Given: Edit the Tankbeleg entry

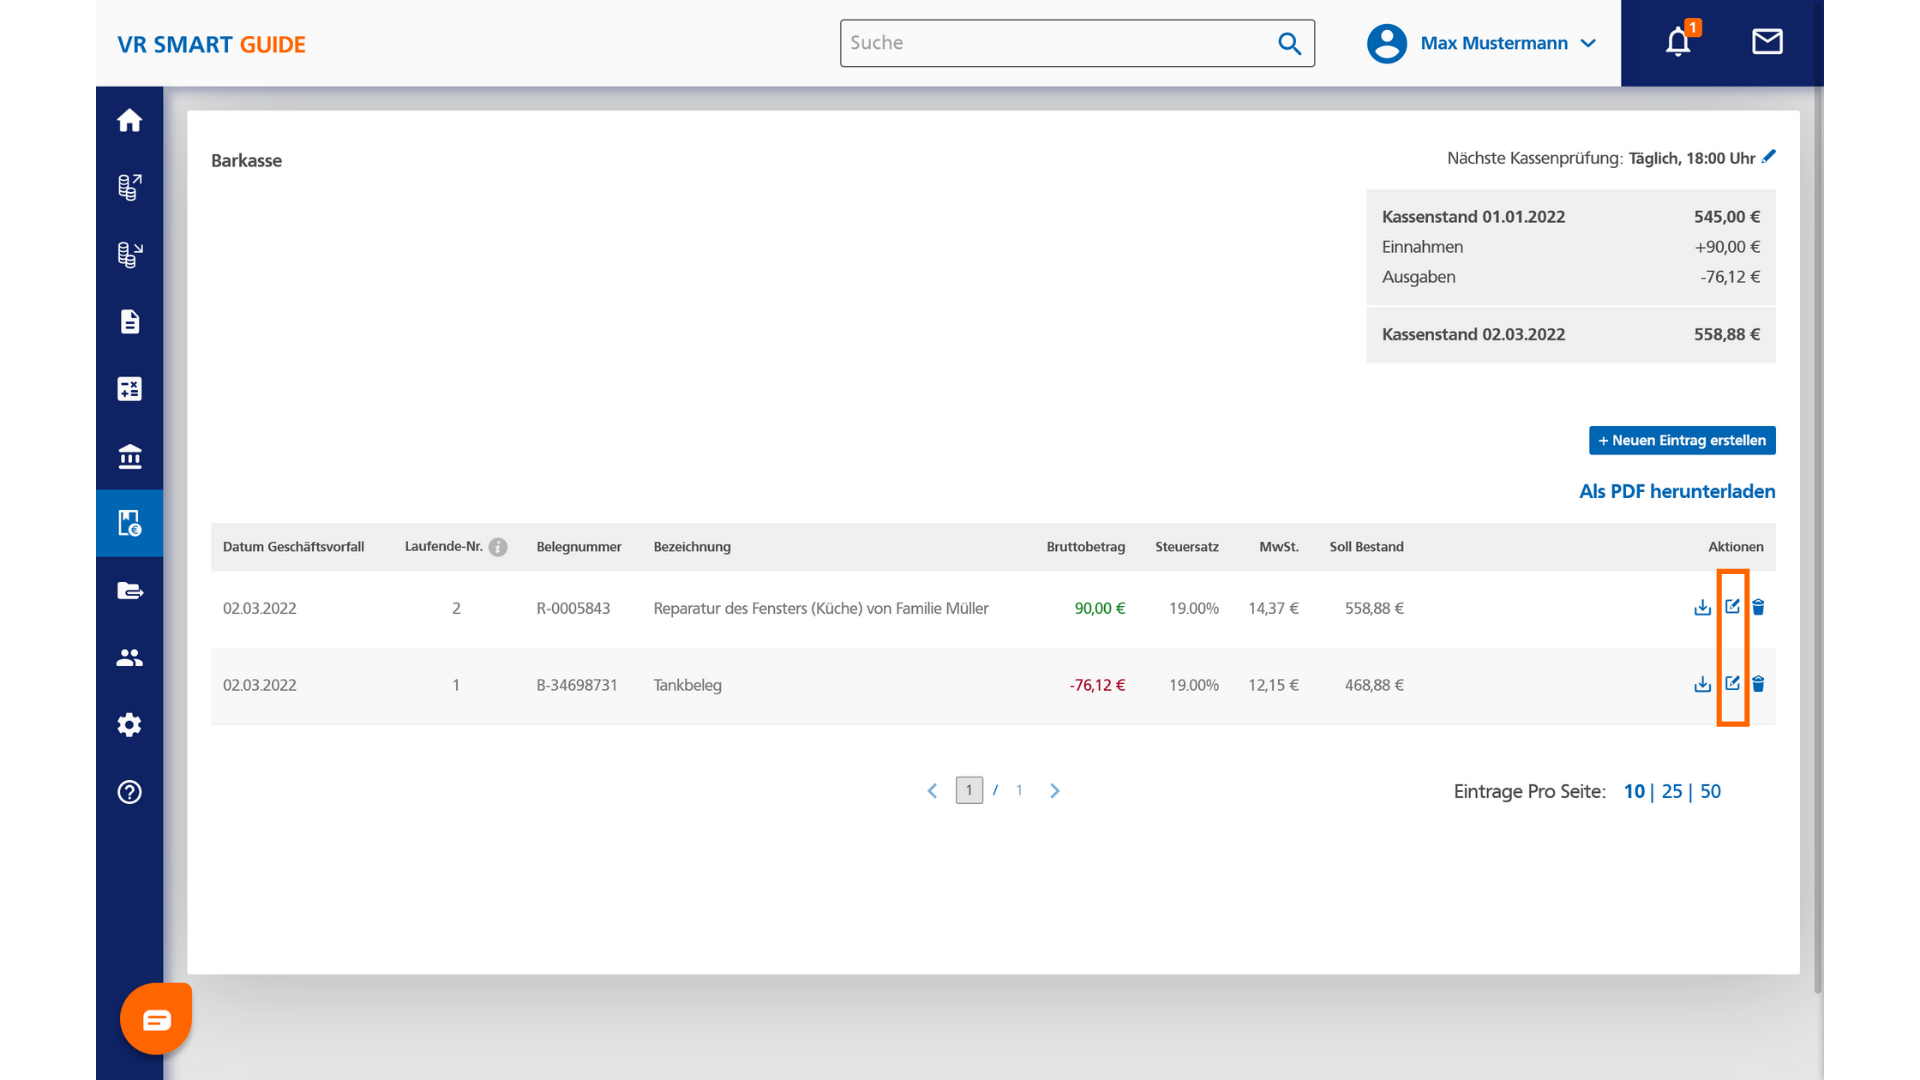Looking at the screenshot, I should point(1732,684).
